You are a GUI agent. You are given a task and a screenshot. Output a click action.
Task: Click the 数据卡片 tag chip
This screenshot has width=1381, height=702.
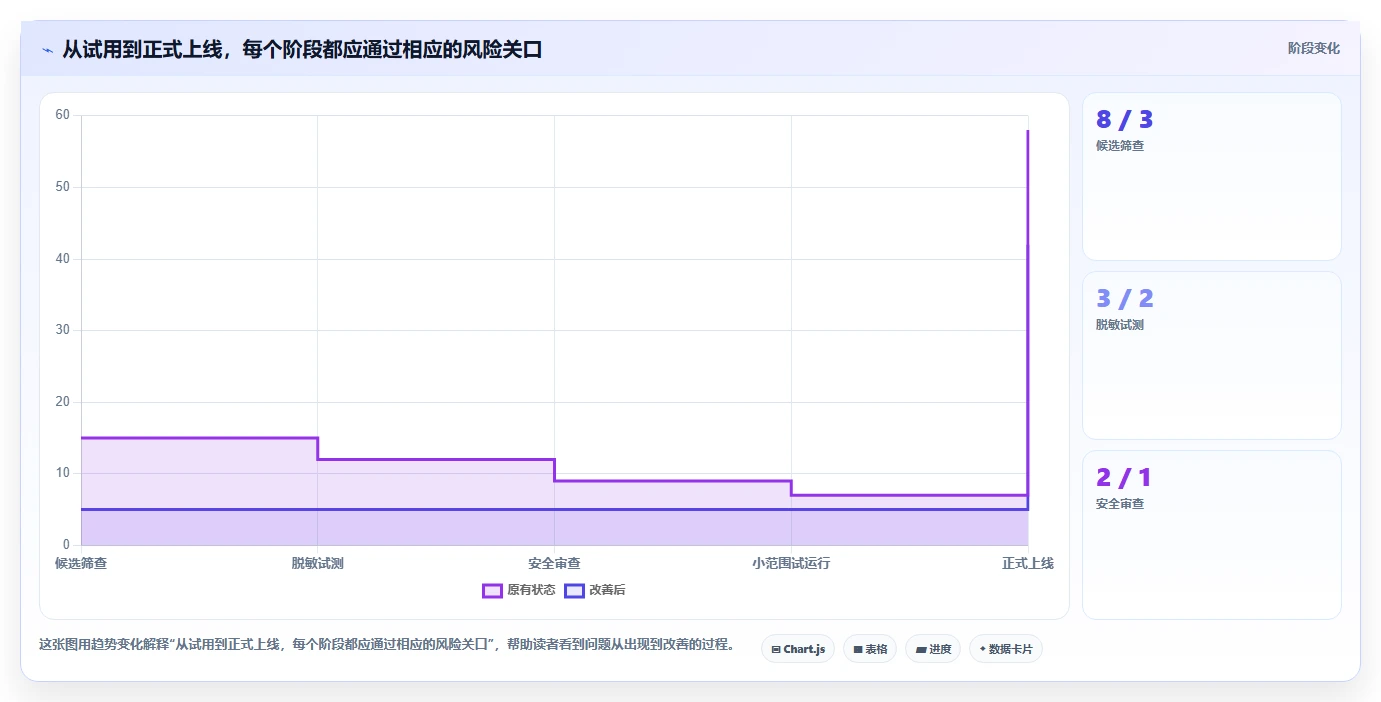click(x=1006, y=649)
